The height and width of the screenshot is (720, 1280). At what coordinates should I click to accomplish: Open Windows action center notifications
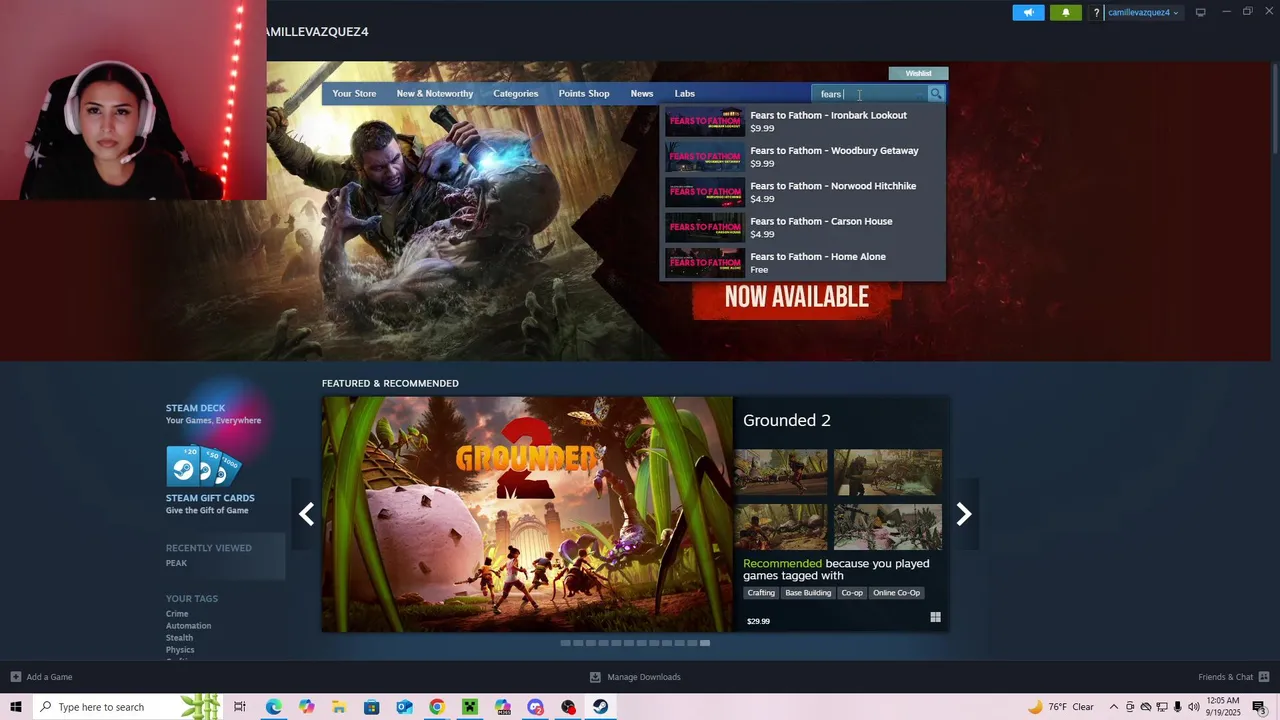point(1259,707)
